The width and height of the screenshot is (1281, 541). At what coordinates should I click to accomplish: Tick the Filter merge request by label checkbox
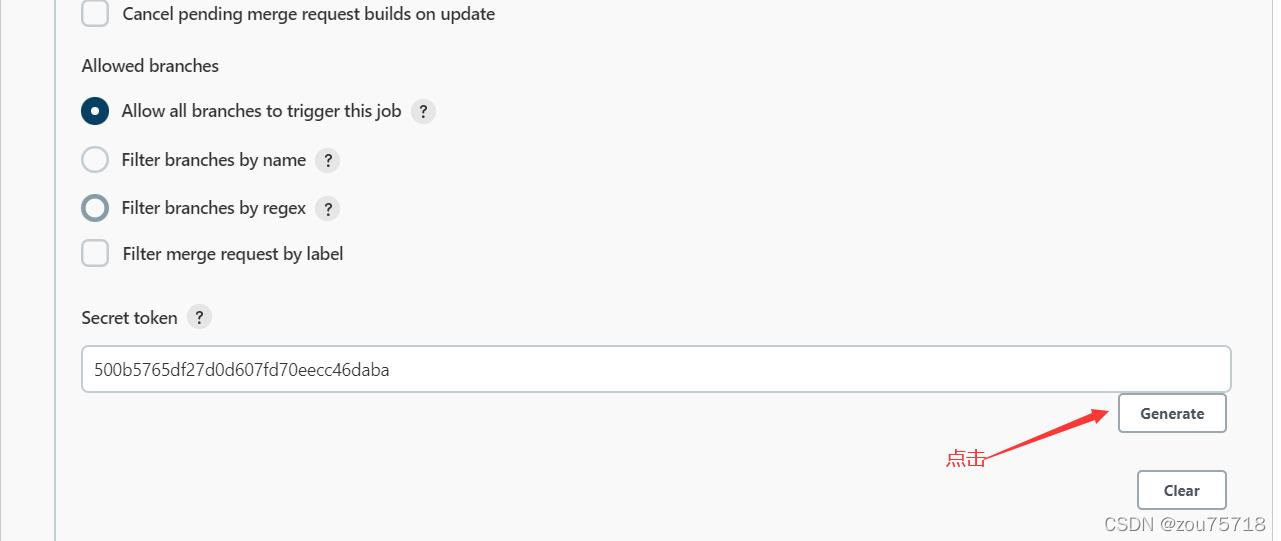(95, 253)
